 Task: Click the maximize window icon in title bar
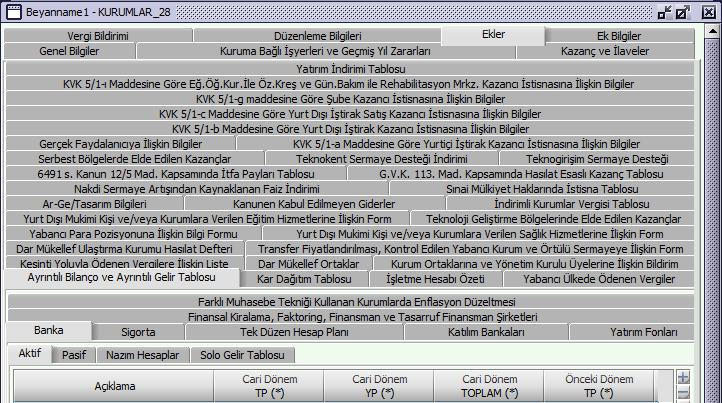pyautogui.click(x=683, y=12)
